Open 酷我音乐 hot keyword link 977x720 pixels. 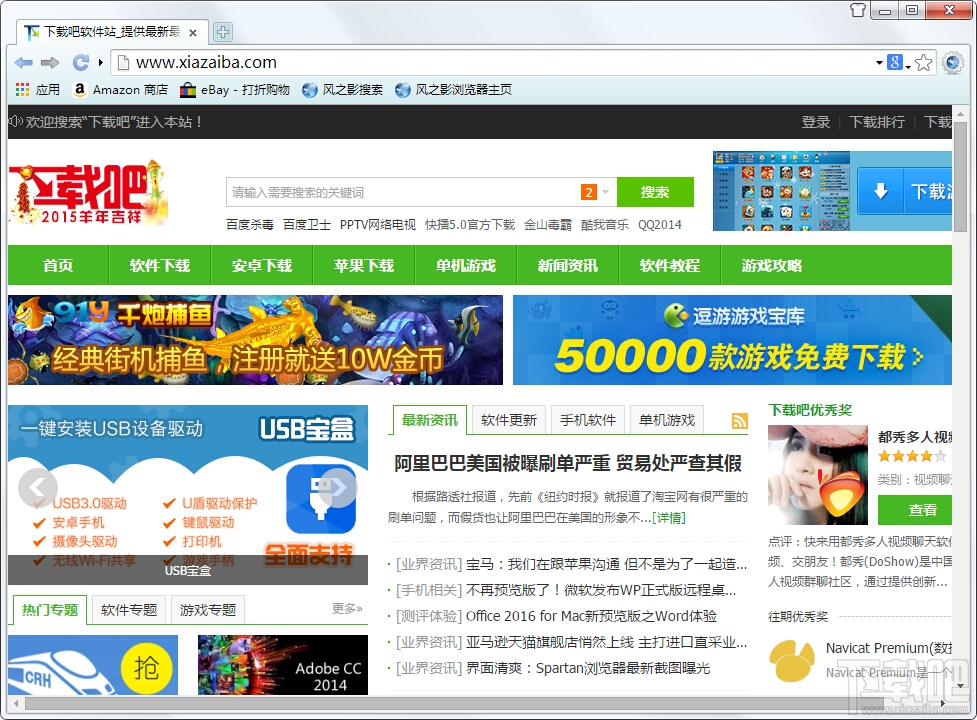(604, 225)
